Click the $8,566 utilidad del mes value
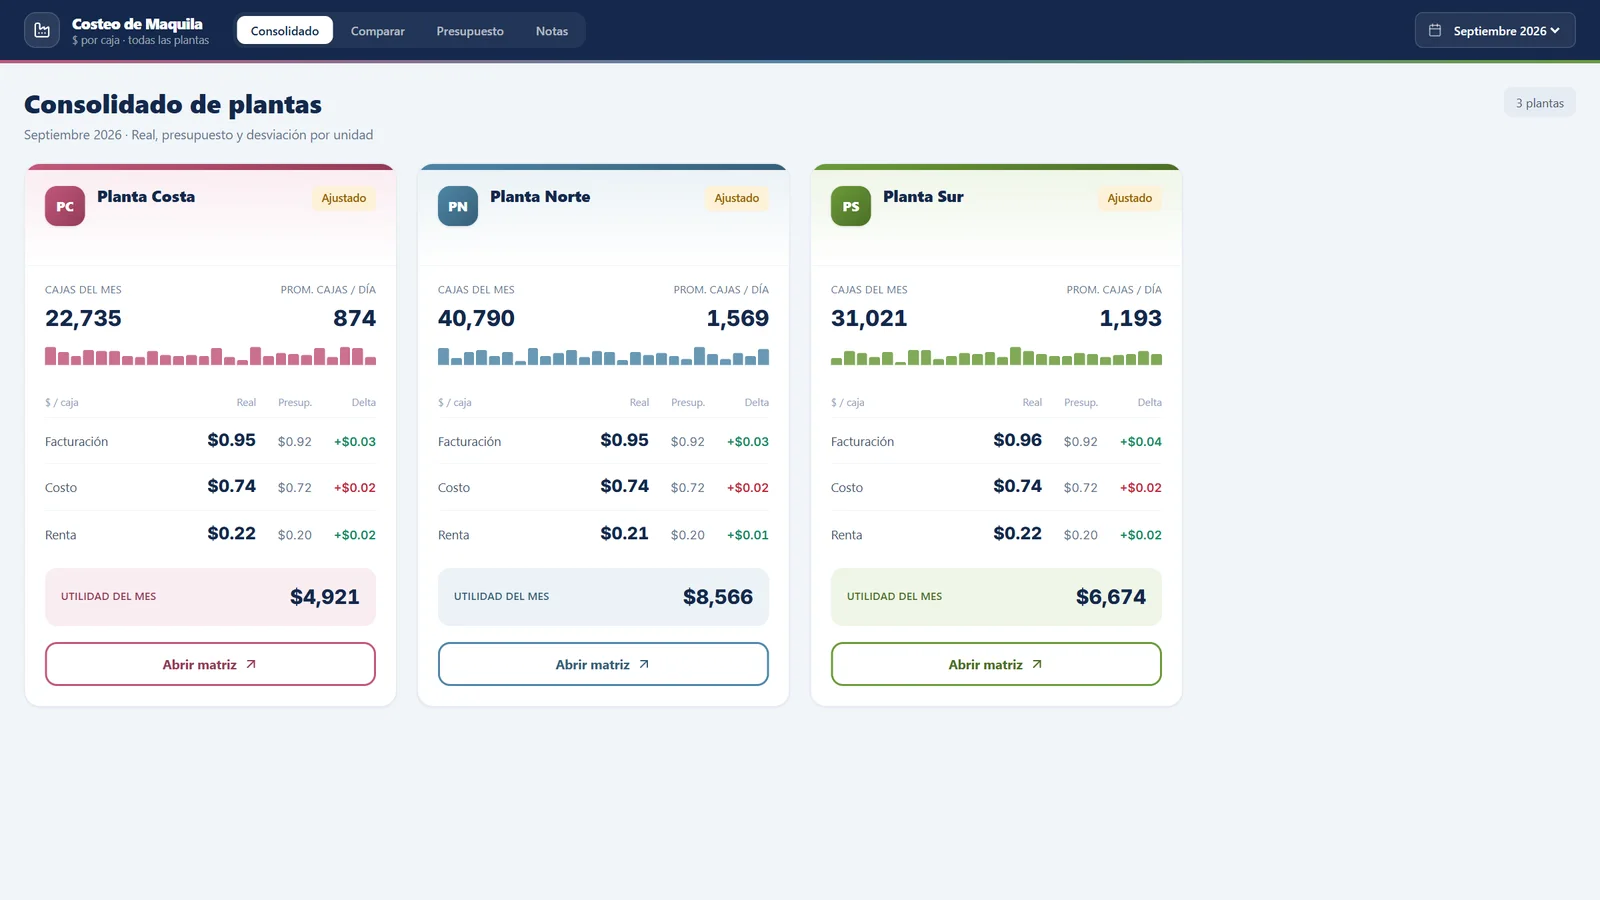This screenshot has width=1600, height=900. pyautogui.click(x=718, y=597)
